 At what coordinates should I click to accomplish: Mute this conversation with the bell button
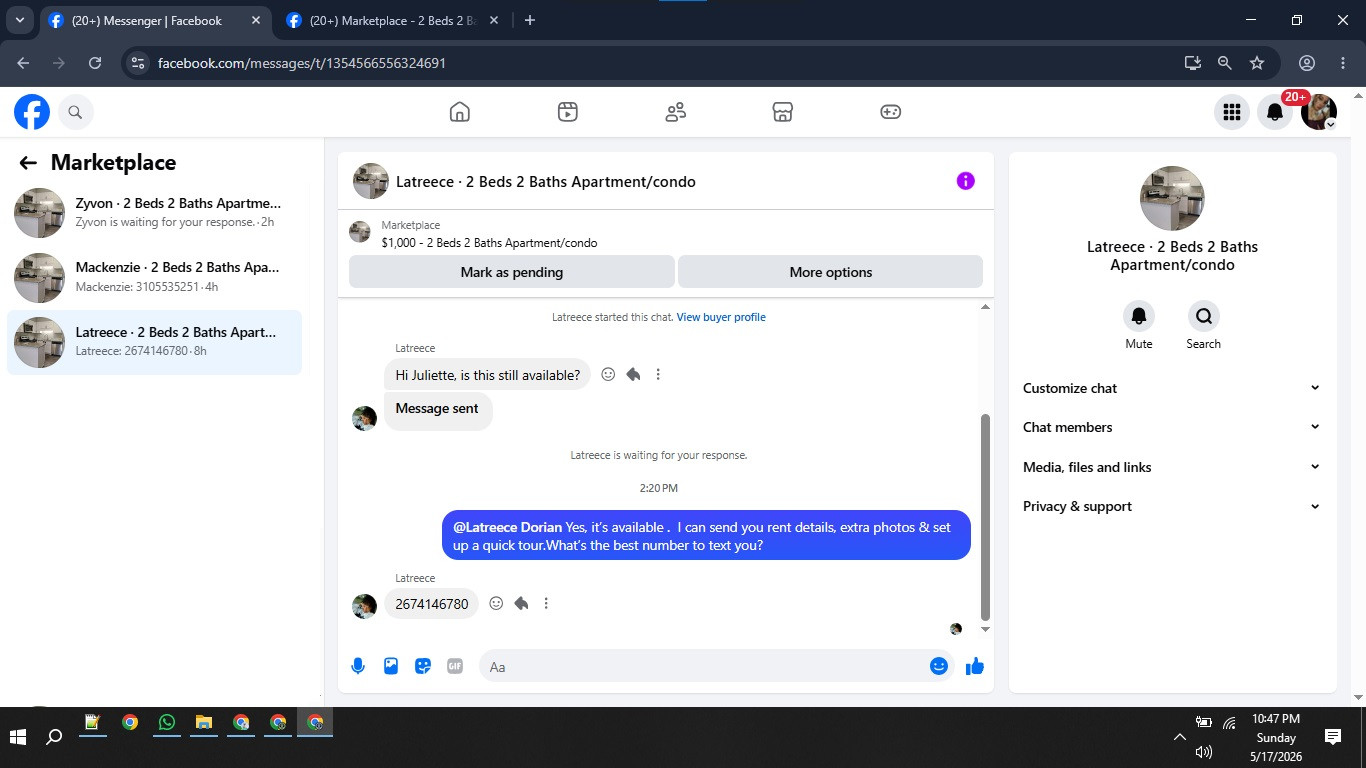(x=1139, y=316)
